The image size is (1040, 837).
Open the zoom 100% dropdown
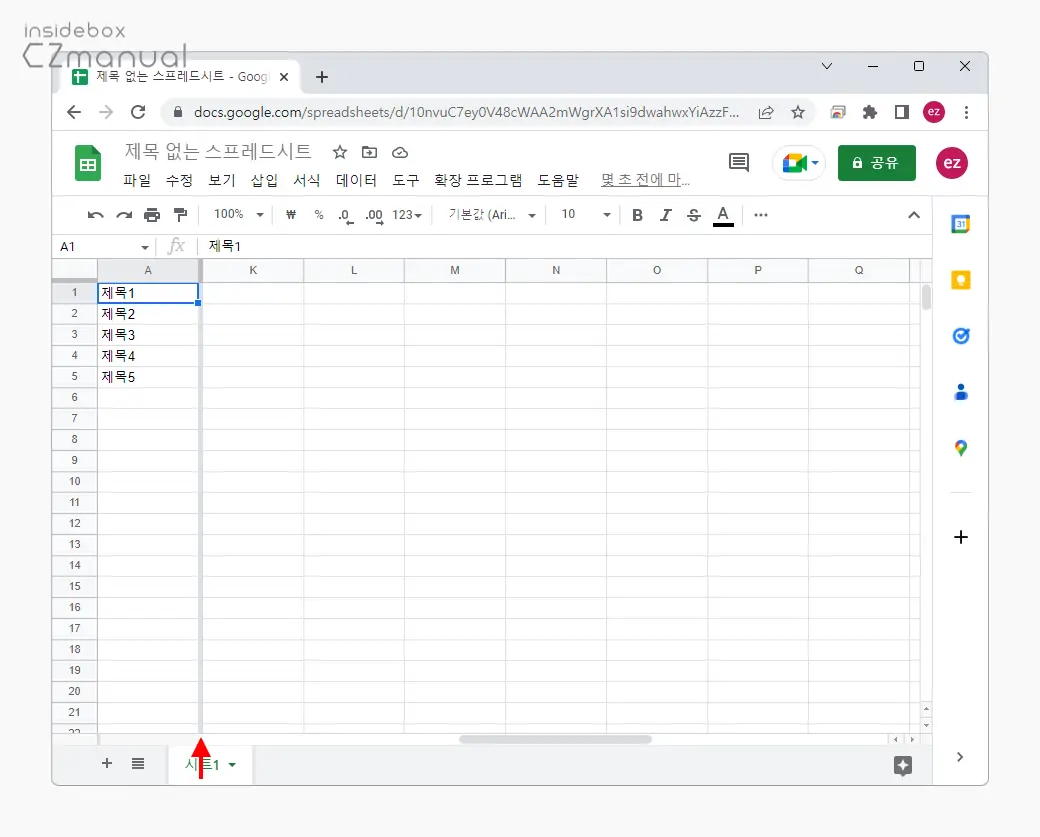pos(238,215)
